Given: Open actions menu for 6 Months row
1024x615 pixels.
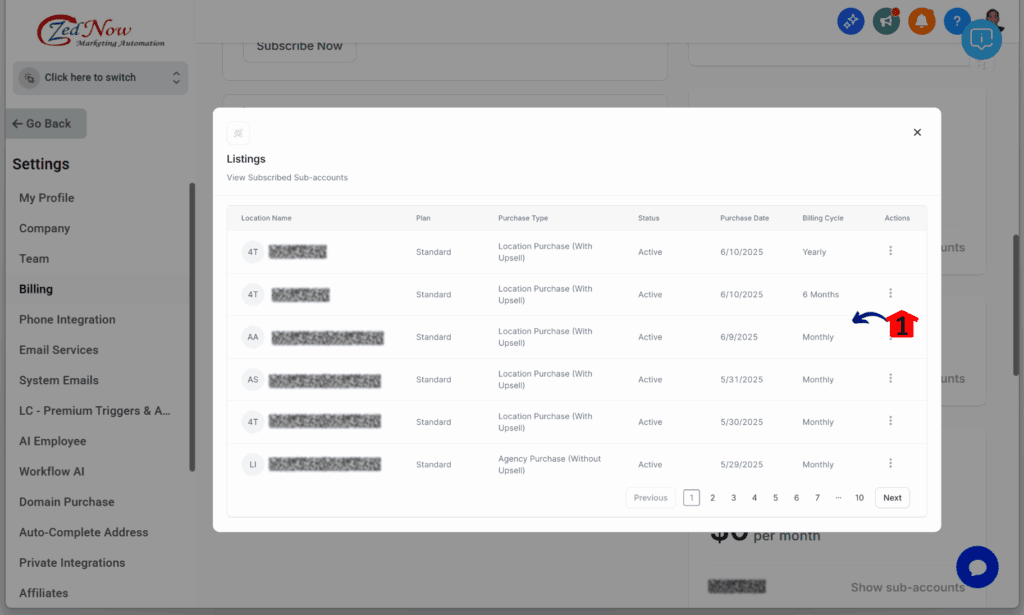Looking at the screenshot, I should 890,293.
